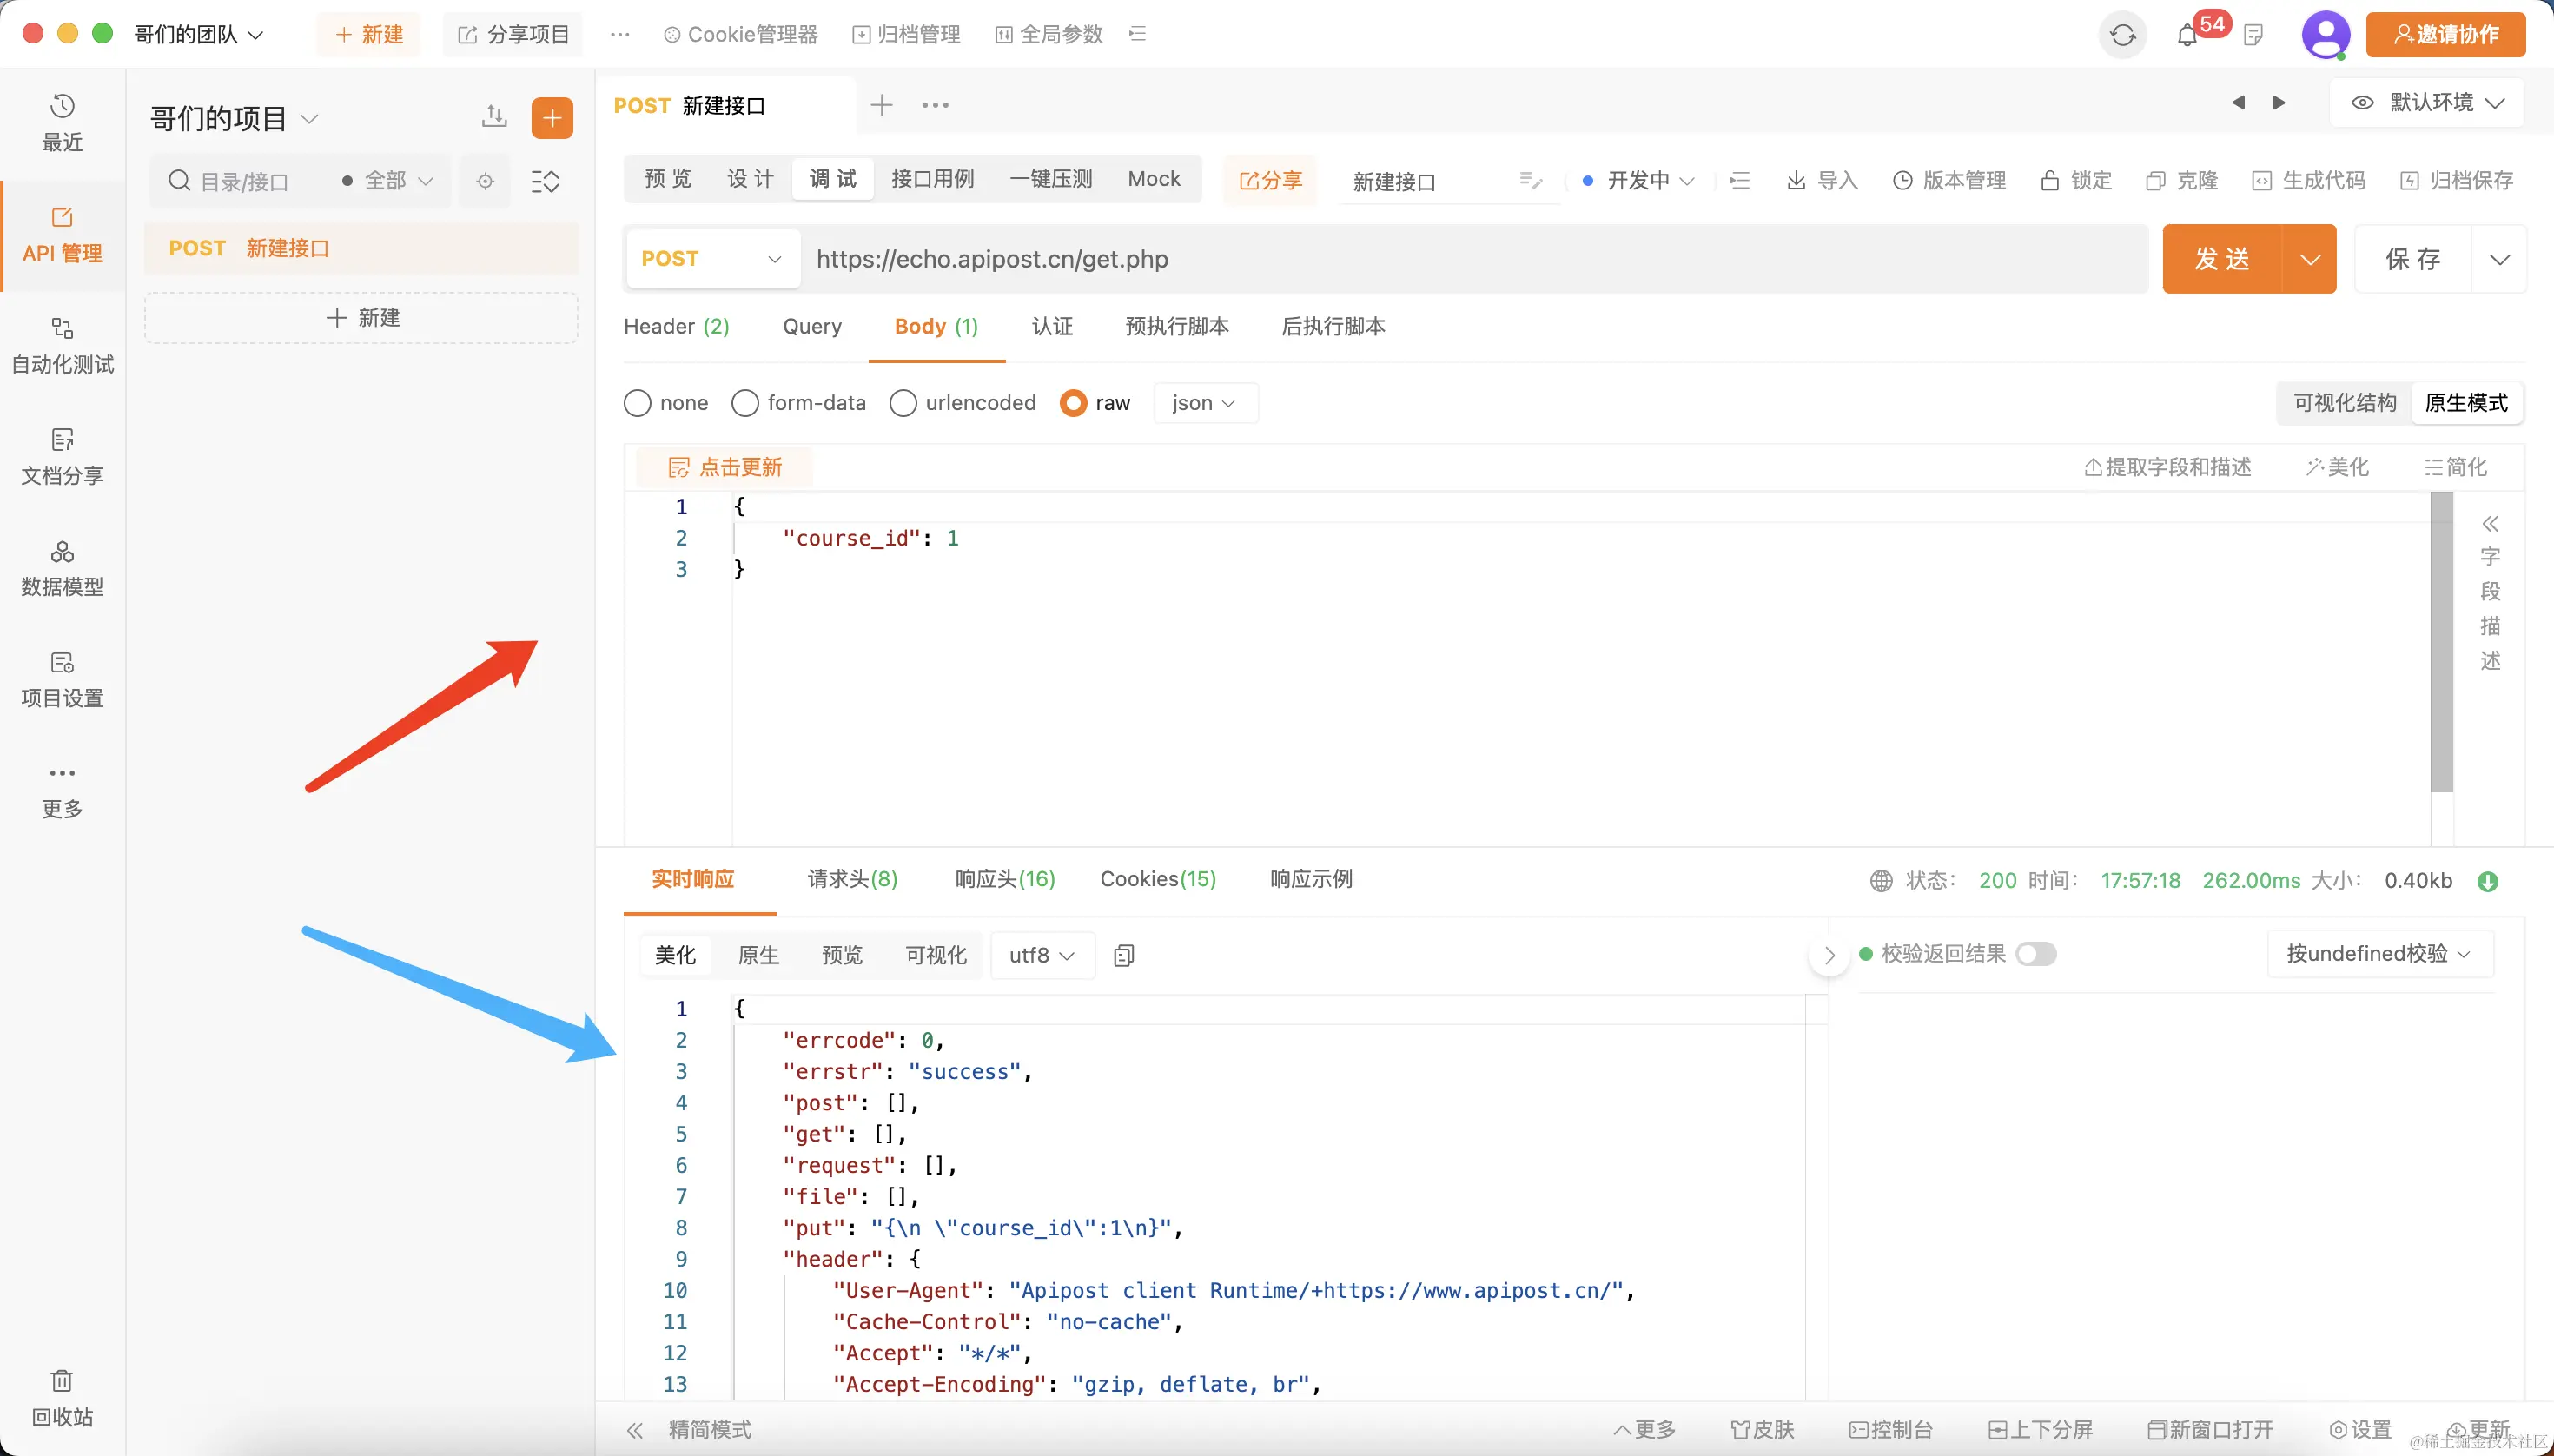Screen dimensions: 2554x1456
Task: Toggle the 校验返回结果 switch
Action: tap(2035, 954)
